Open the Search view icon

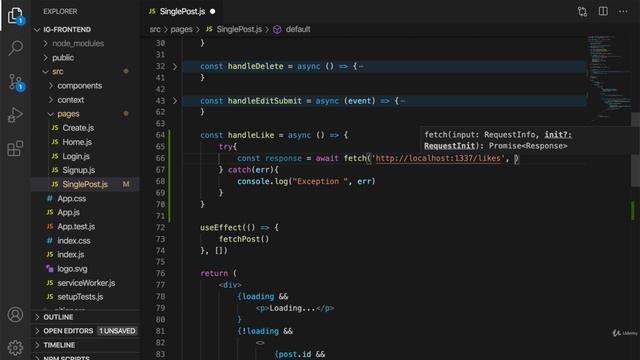pos(16,48)
